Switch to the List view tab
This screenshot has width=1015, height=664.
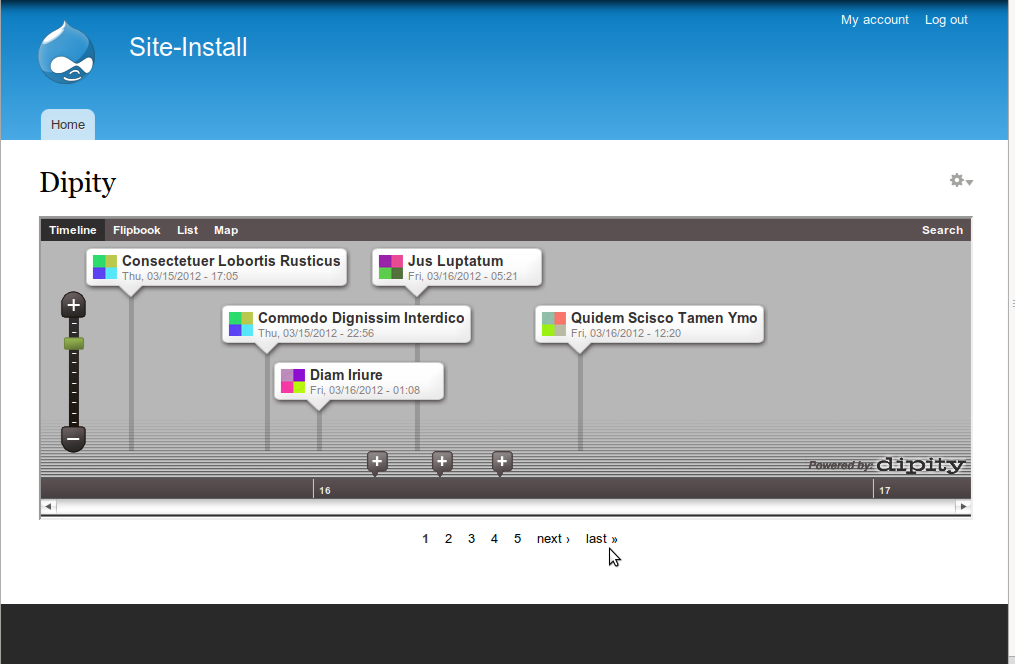pyautogui.click(x=187, y=230)
